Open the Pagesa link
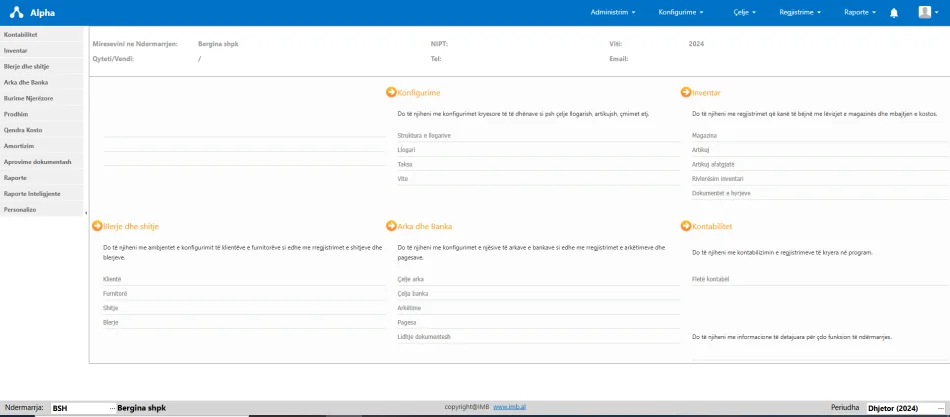Screen dimensions: 950x417 [x=407, y=322]
